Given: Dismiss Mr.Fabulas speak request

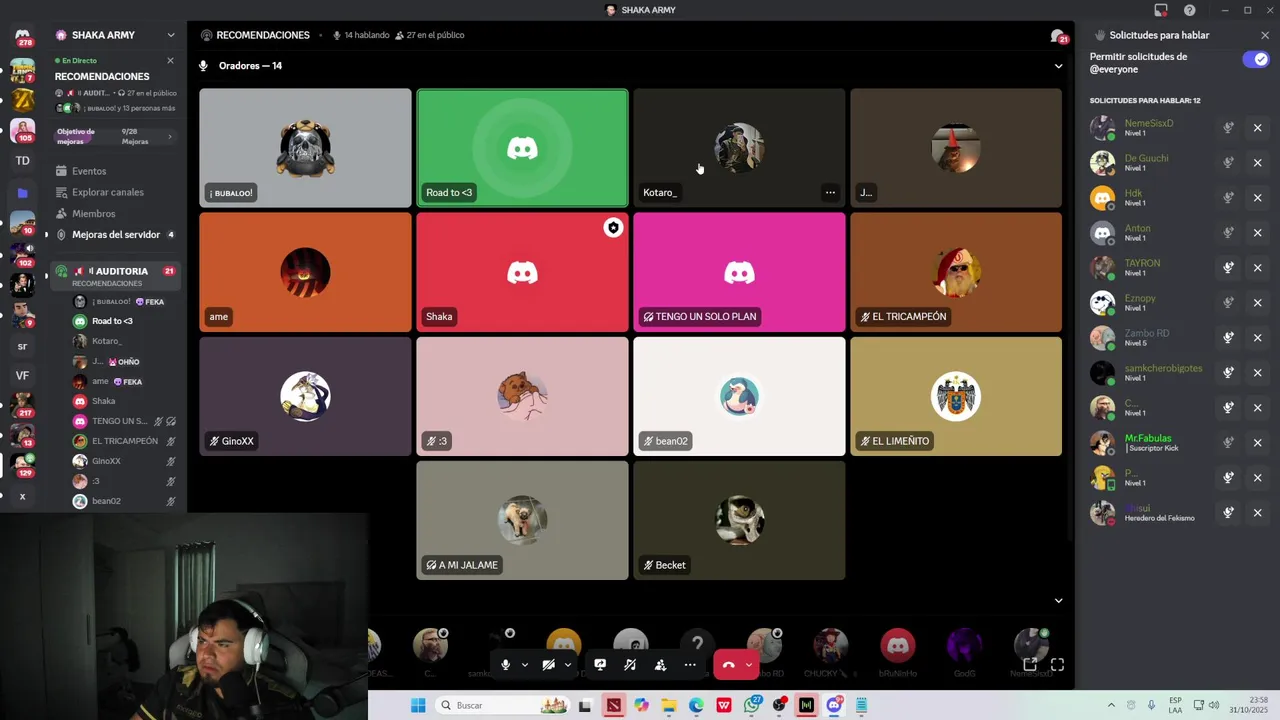Looking at the screenshot, I should tap(1258, 443).
